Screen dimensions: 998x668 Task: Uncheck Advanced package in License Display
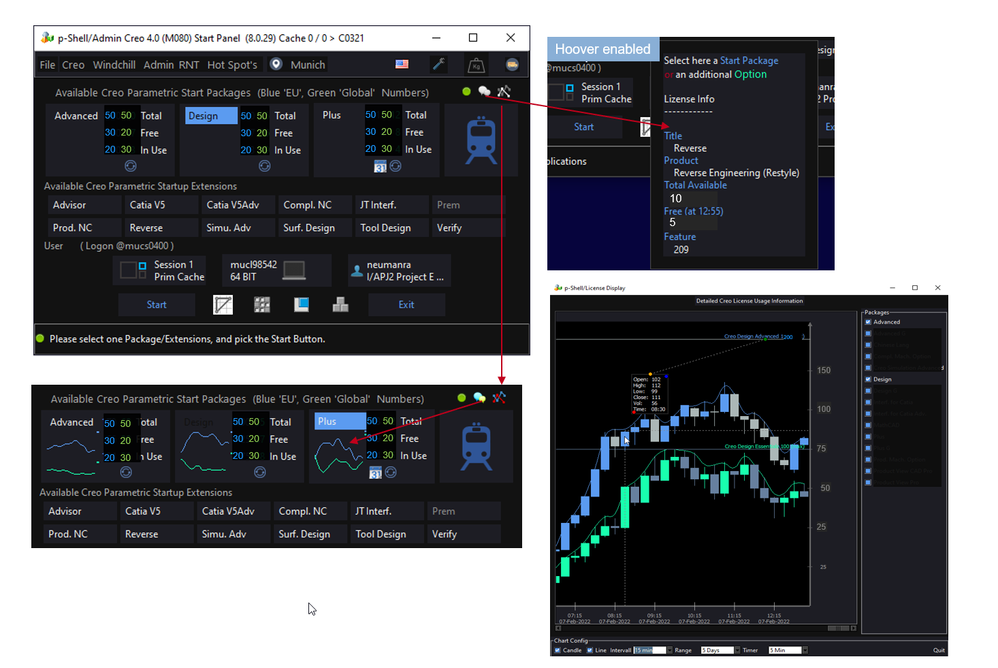tap(868, 322)
